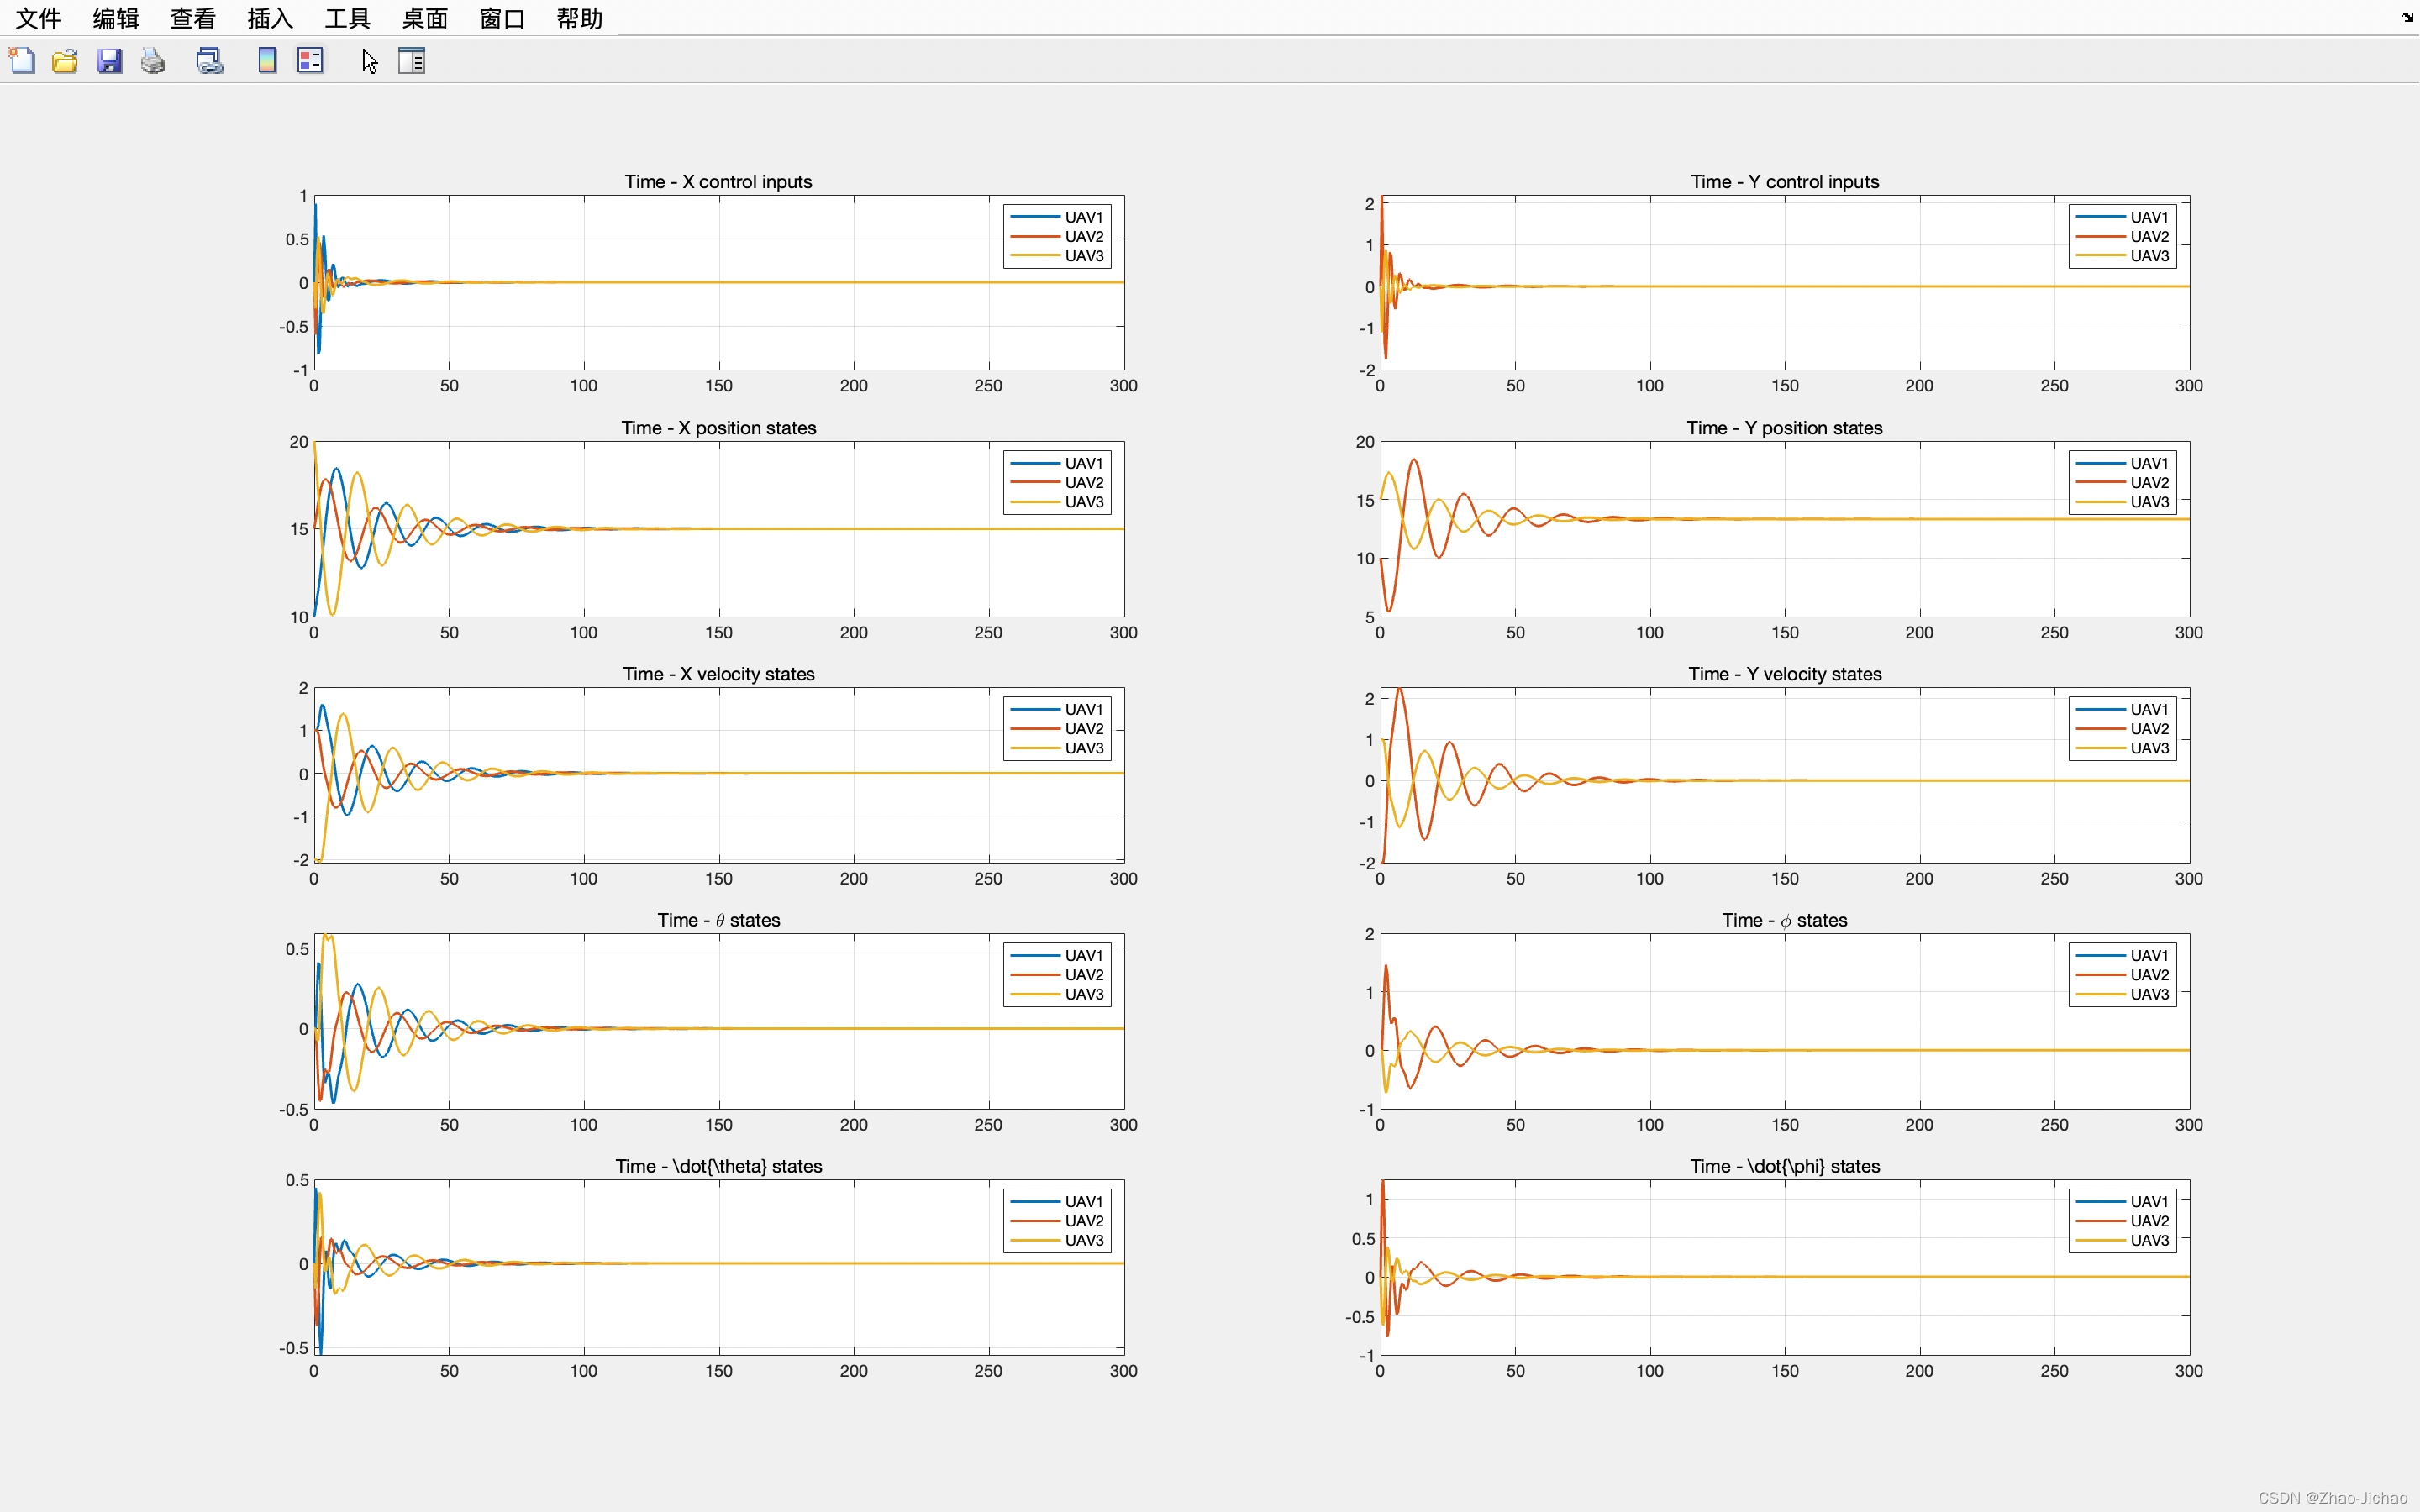This screenshot has width=2420, height=1512.
Task: Print the figure using printer icon
Action: (x=153, y=61)
